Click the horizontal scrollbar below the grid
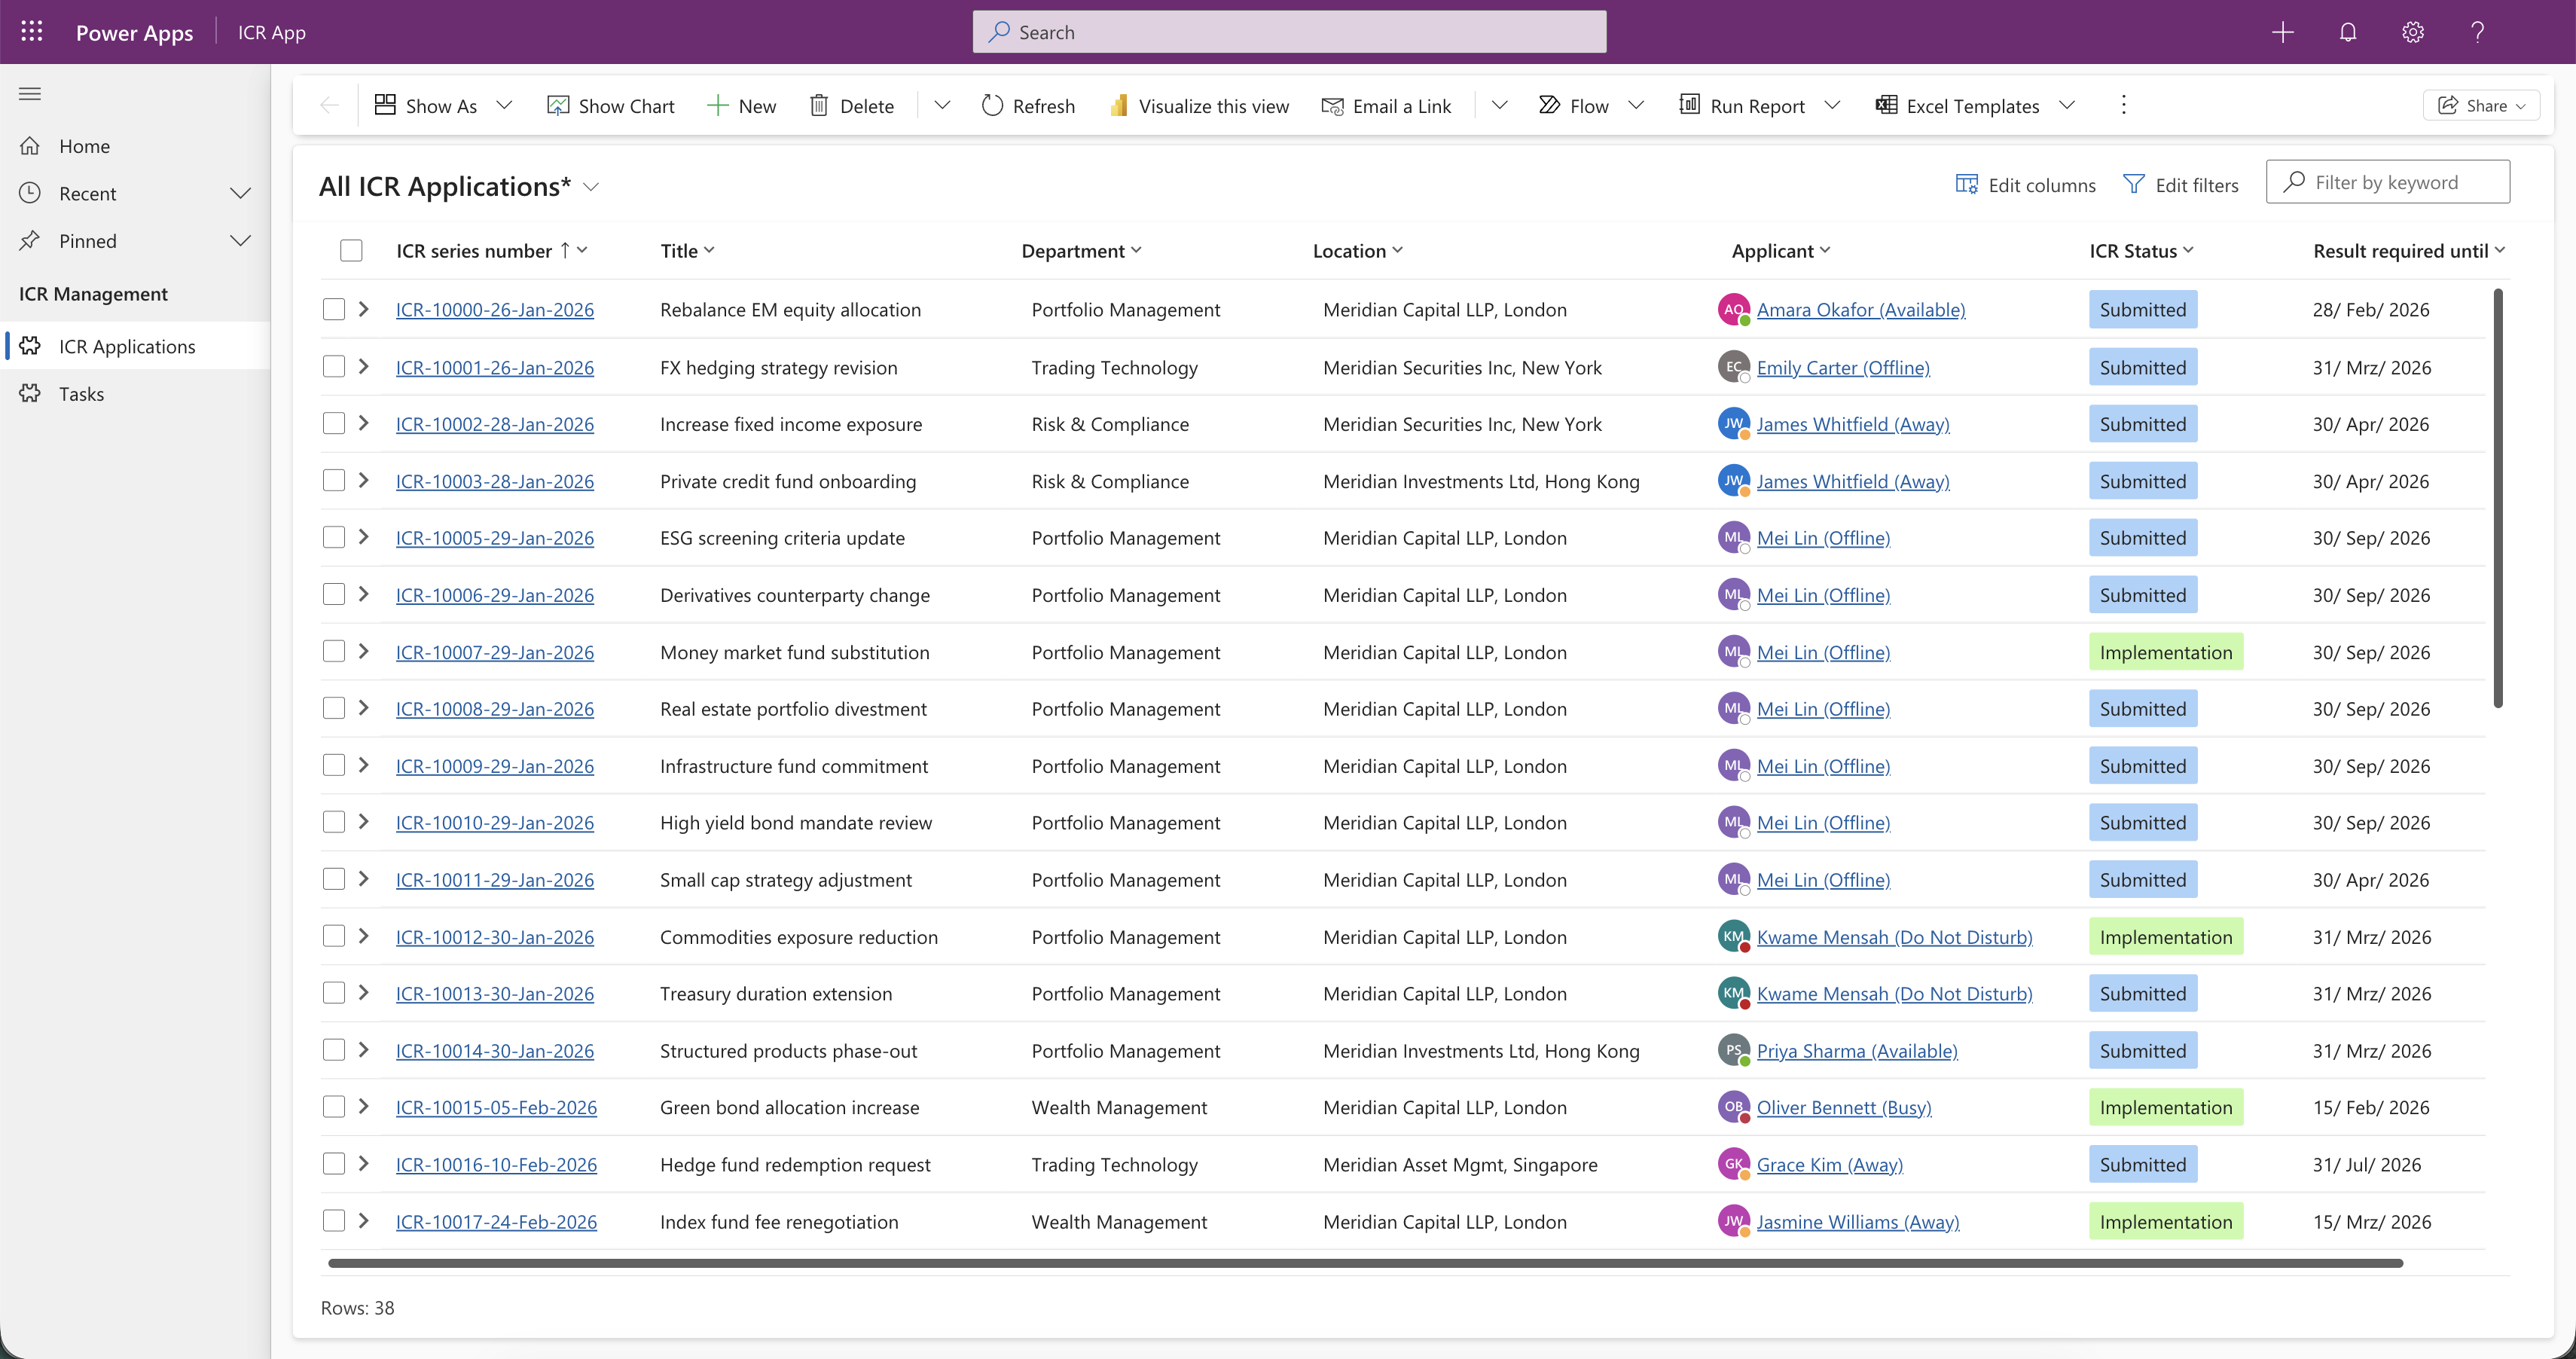The image size is (2576, 1359). coord(1365,1264)
